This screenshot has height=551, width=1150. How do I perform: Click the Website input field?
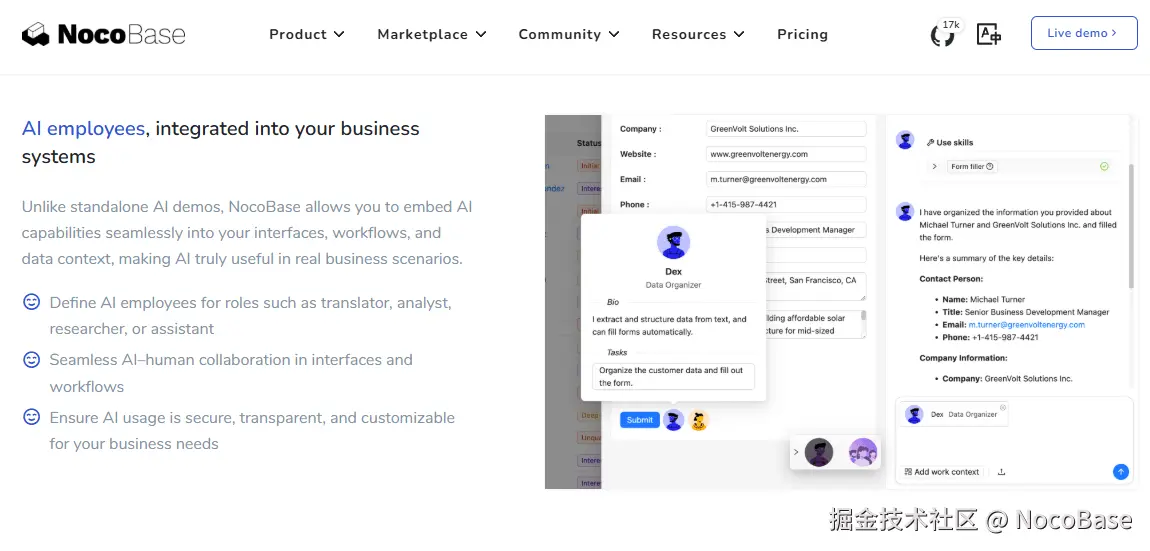(x=785, y=154)
